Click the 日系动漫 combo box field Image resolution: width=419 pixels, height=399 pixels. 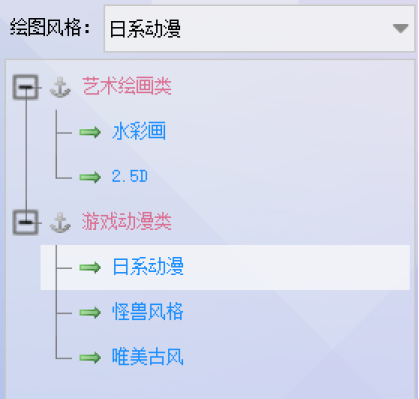pyautogui.click(x=259, y=29)
